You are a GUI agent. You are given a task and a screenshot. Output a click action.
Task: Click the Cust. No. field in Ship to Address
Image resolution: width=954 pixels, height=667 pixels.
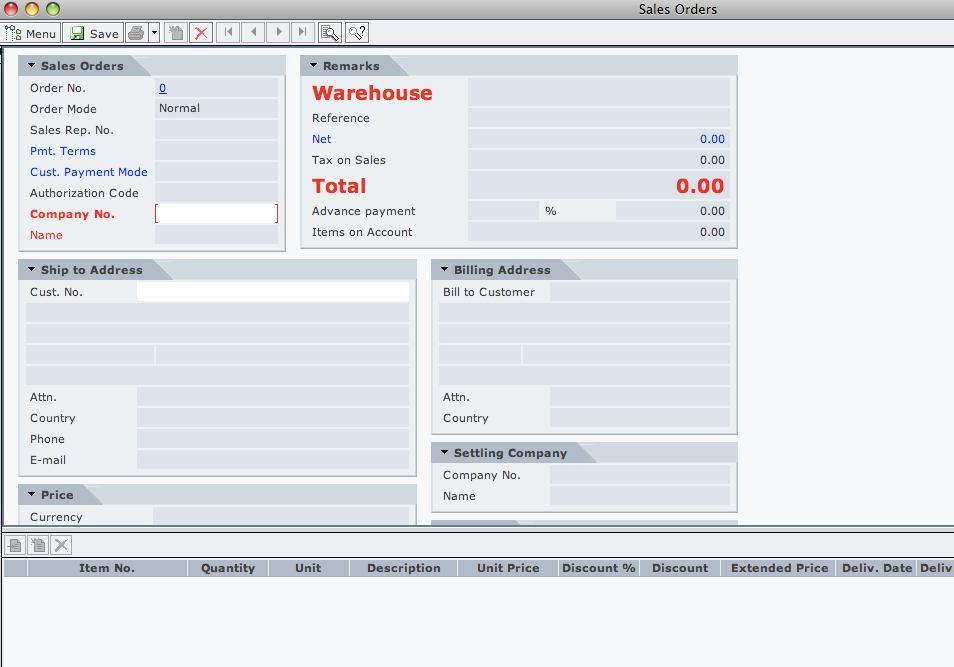coord(273,292)
